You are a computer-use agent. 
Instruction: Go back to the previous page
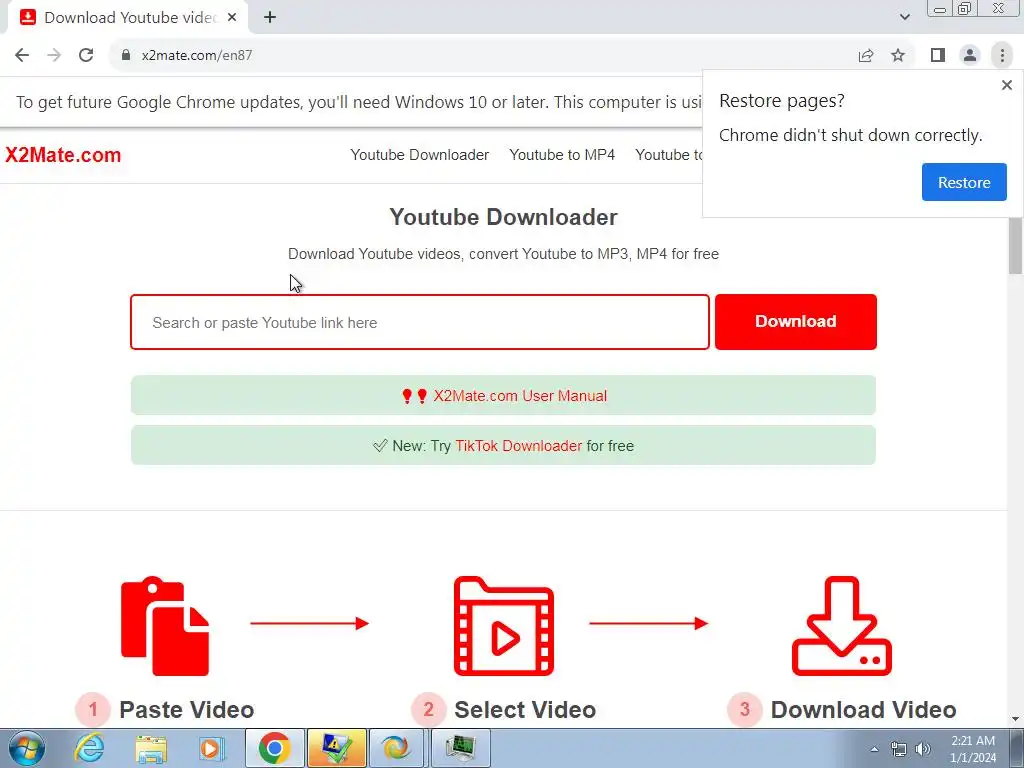click(x=22, y=56)
